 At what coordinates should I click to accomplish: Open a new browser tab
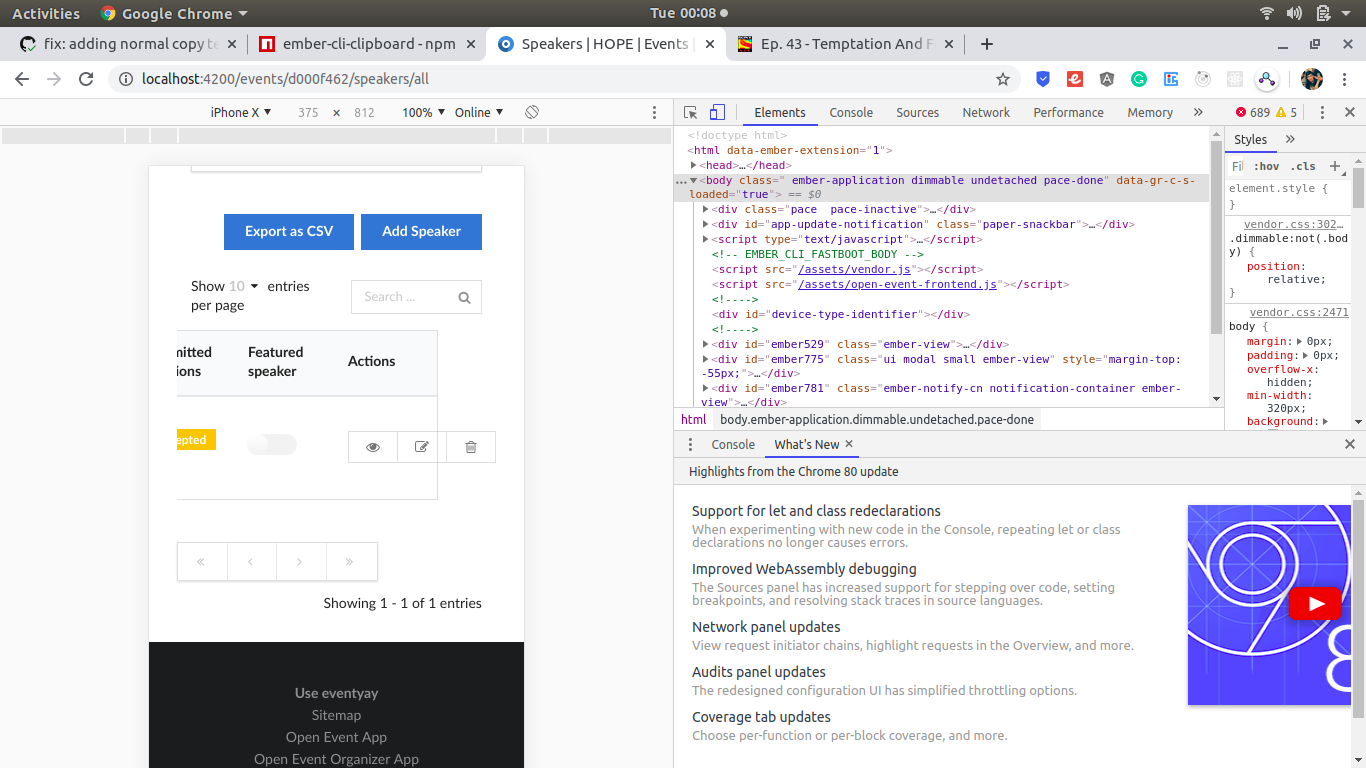click(987, 44)
